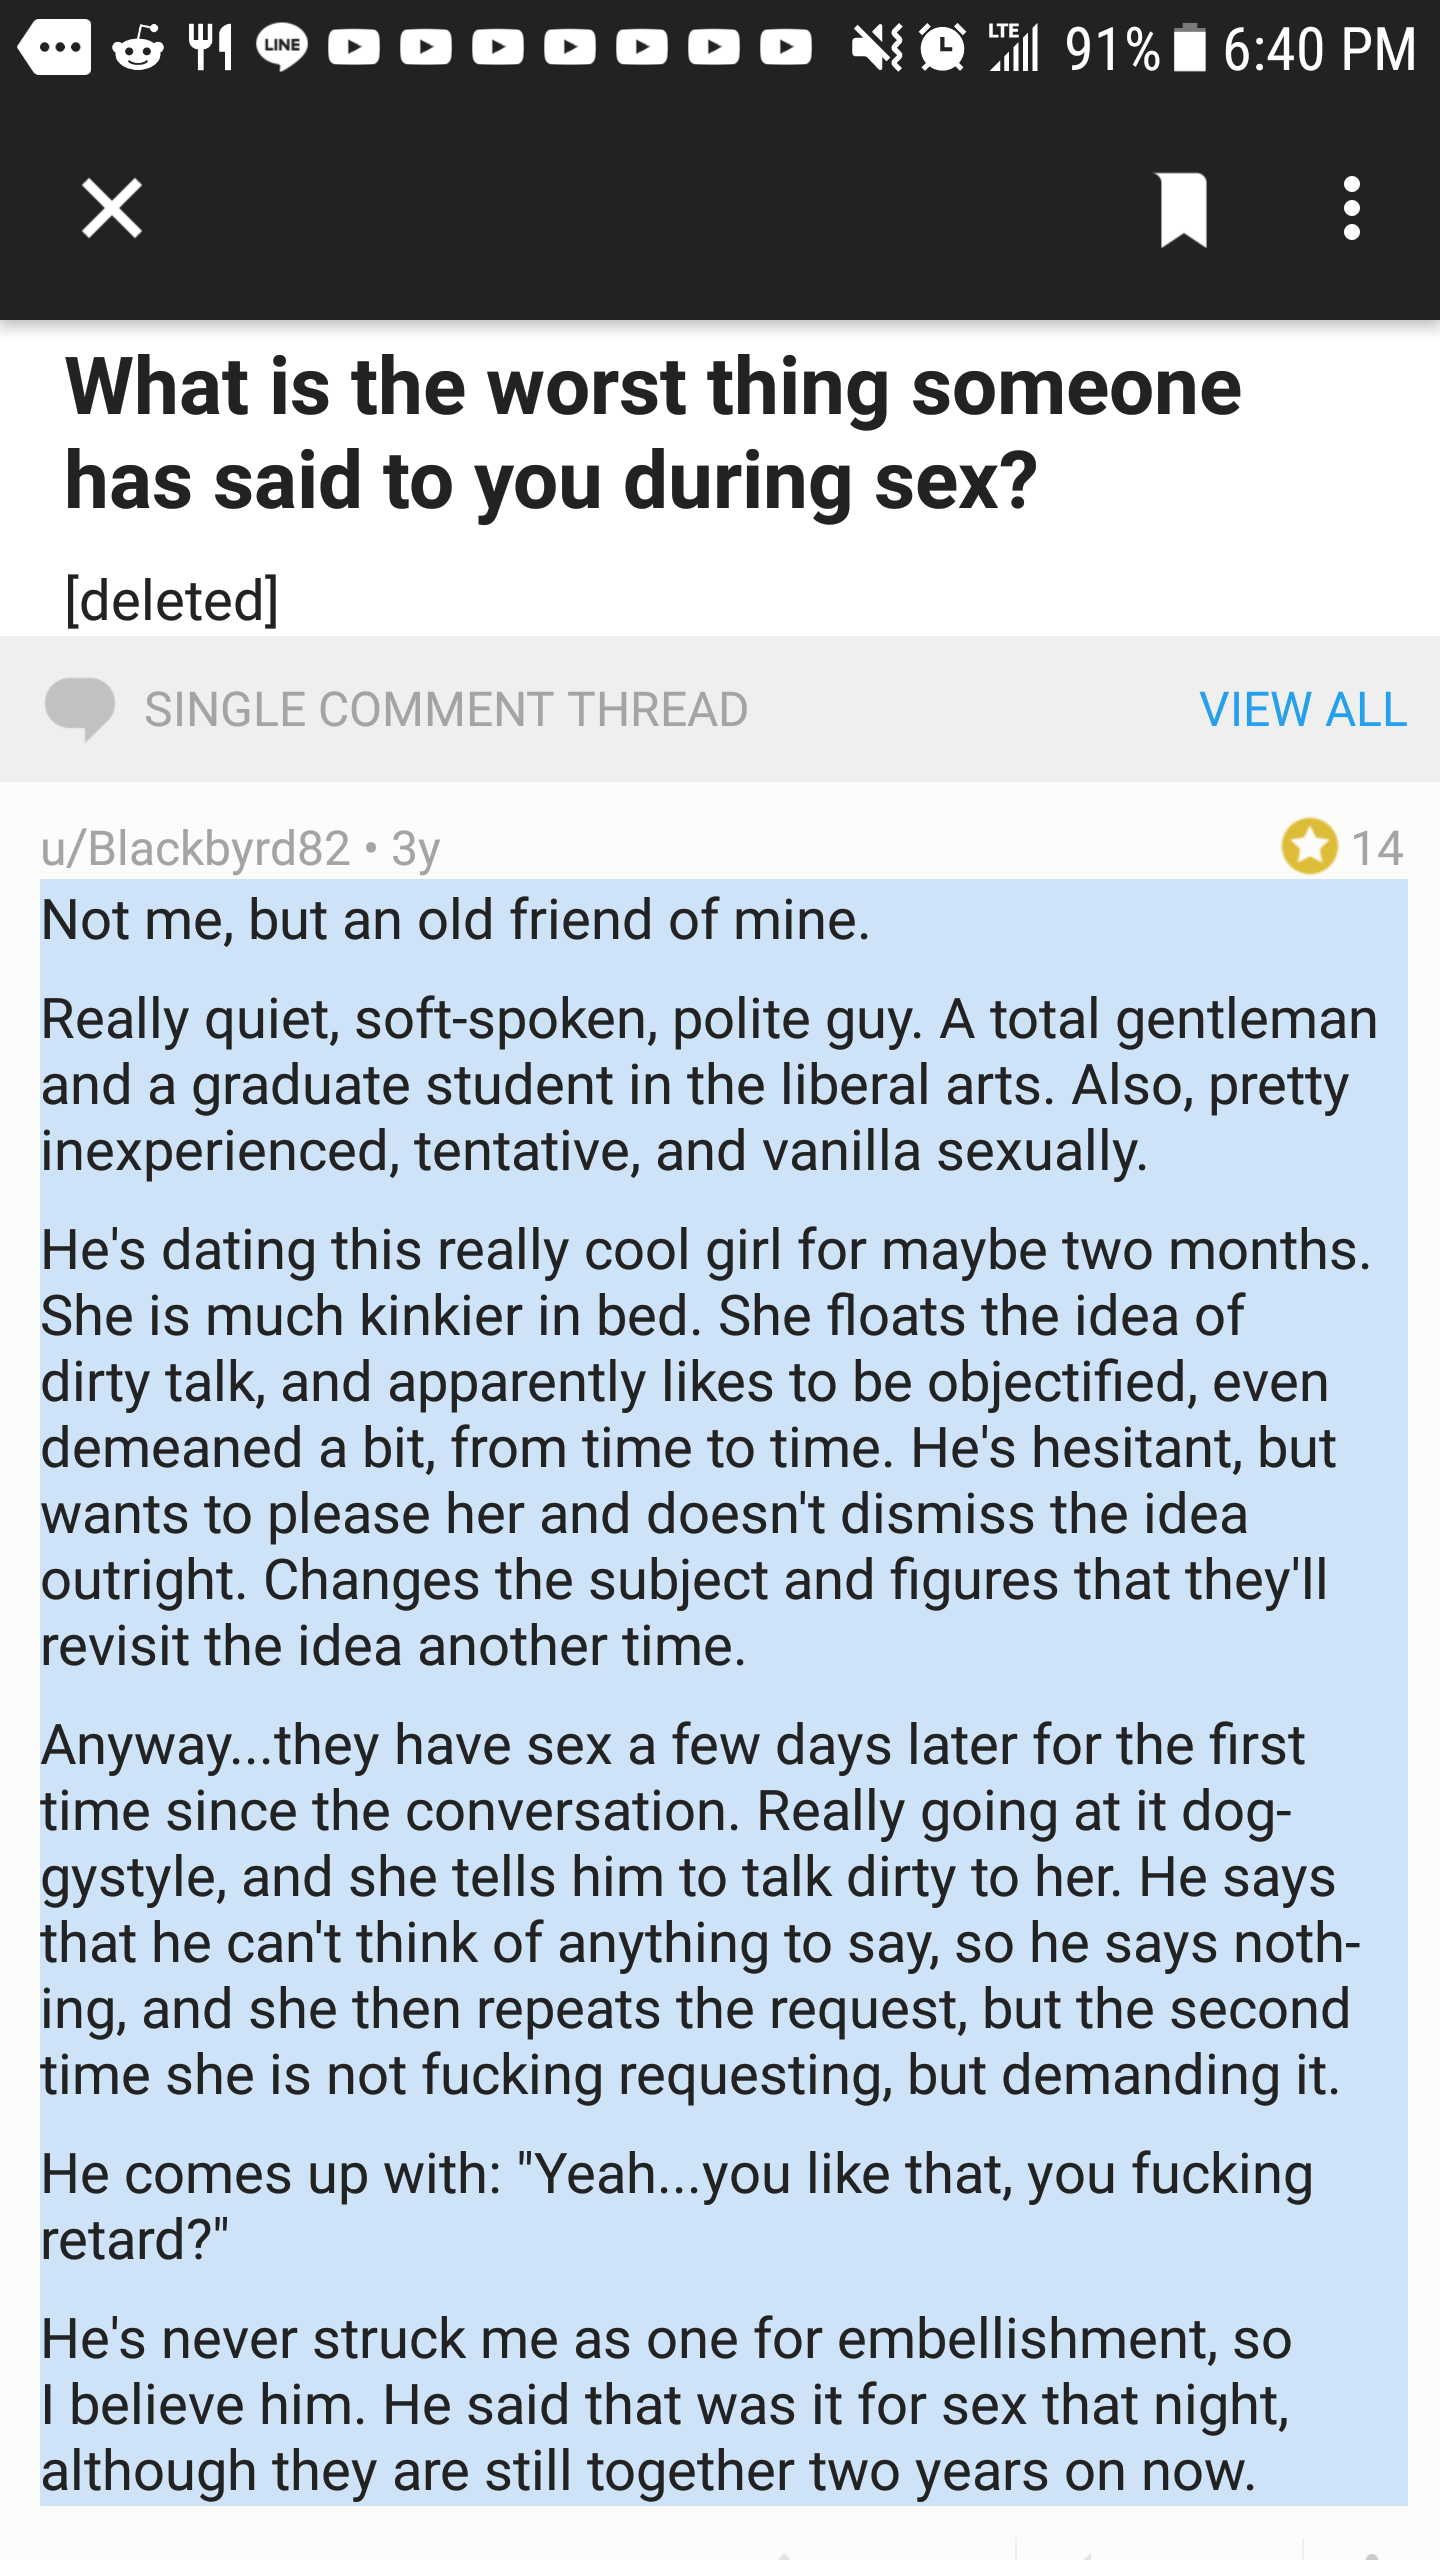Tap the first YouTube notification icon
The image size is (1440, 2560).
click(354, 47)
